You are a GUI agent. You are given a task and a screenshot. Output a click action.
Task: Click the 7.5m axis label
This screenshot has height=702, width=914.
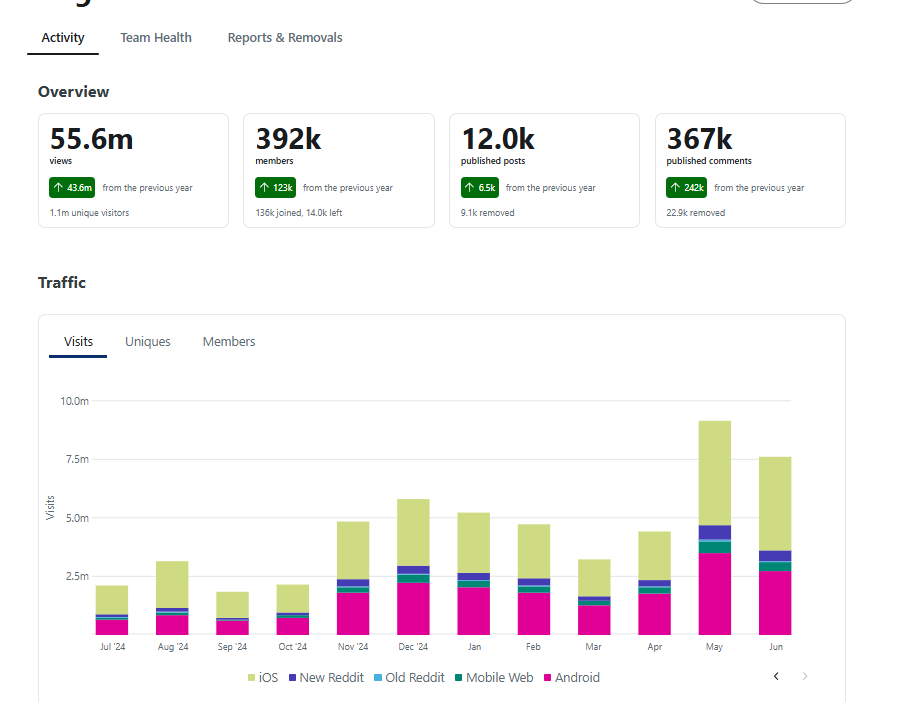click(77, 459)
